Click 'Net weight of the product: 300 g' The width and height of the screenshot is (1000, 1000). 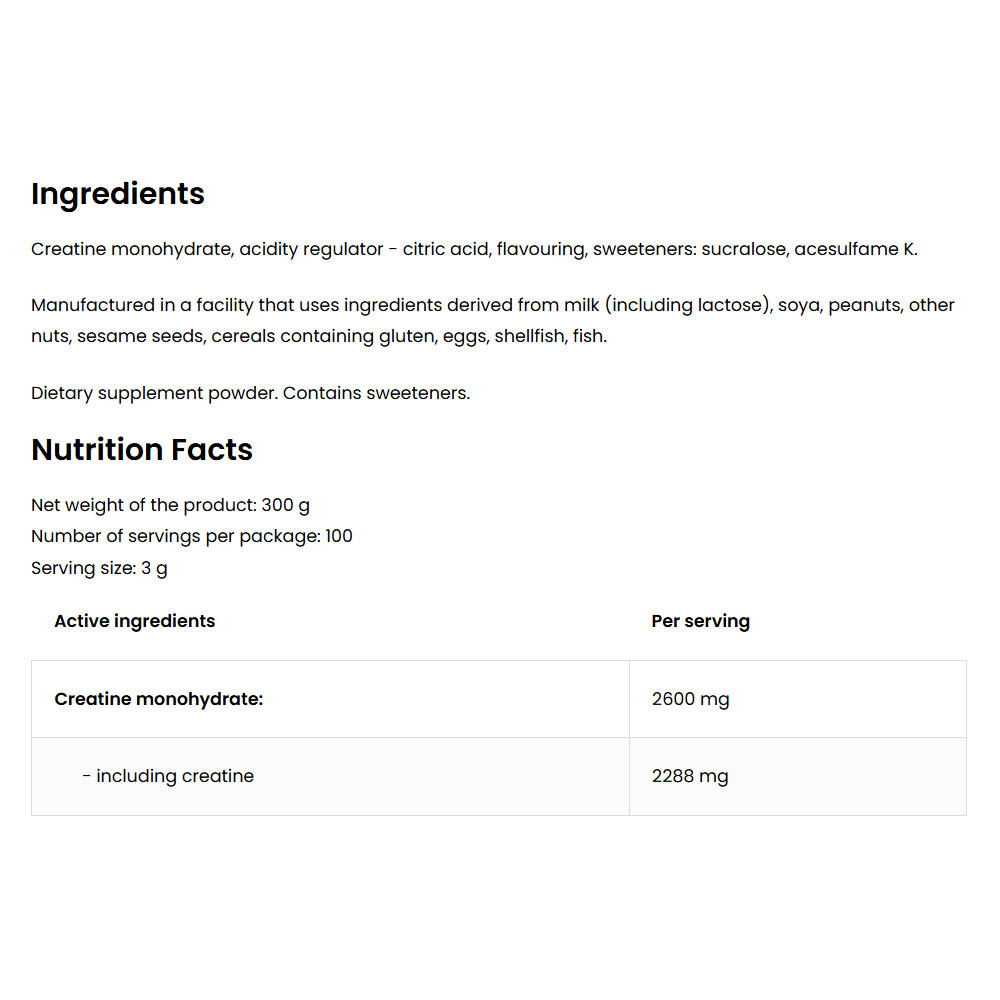click(x=170, y=505)
